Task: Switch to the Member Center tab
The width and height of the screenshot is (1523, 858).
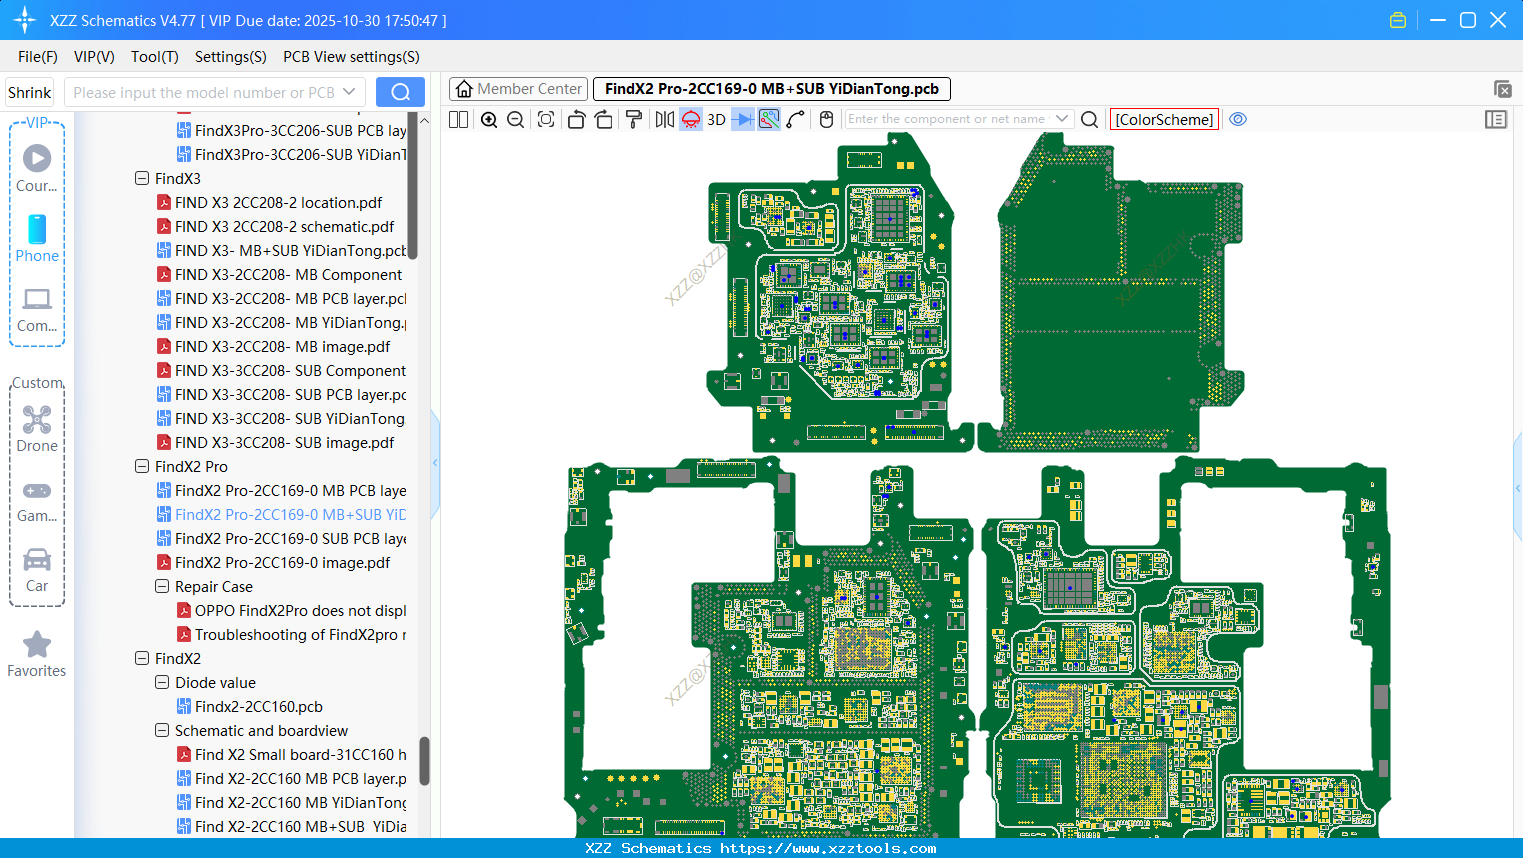Action: pos(519,89)
